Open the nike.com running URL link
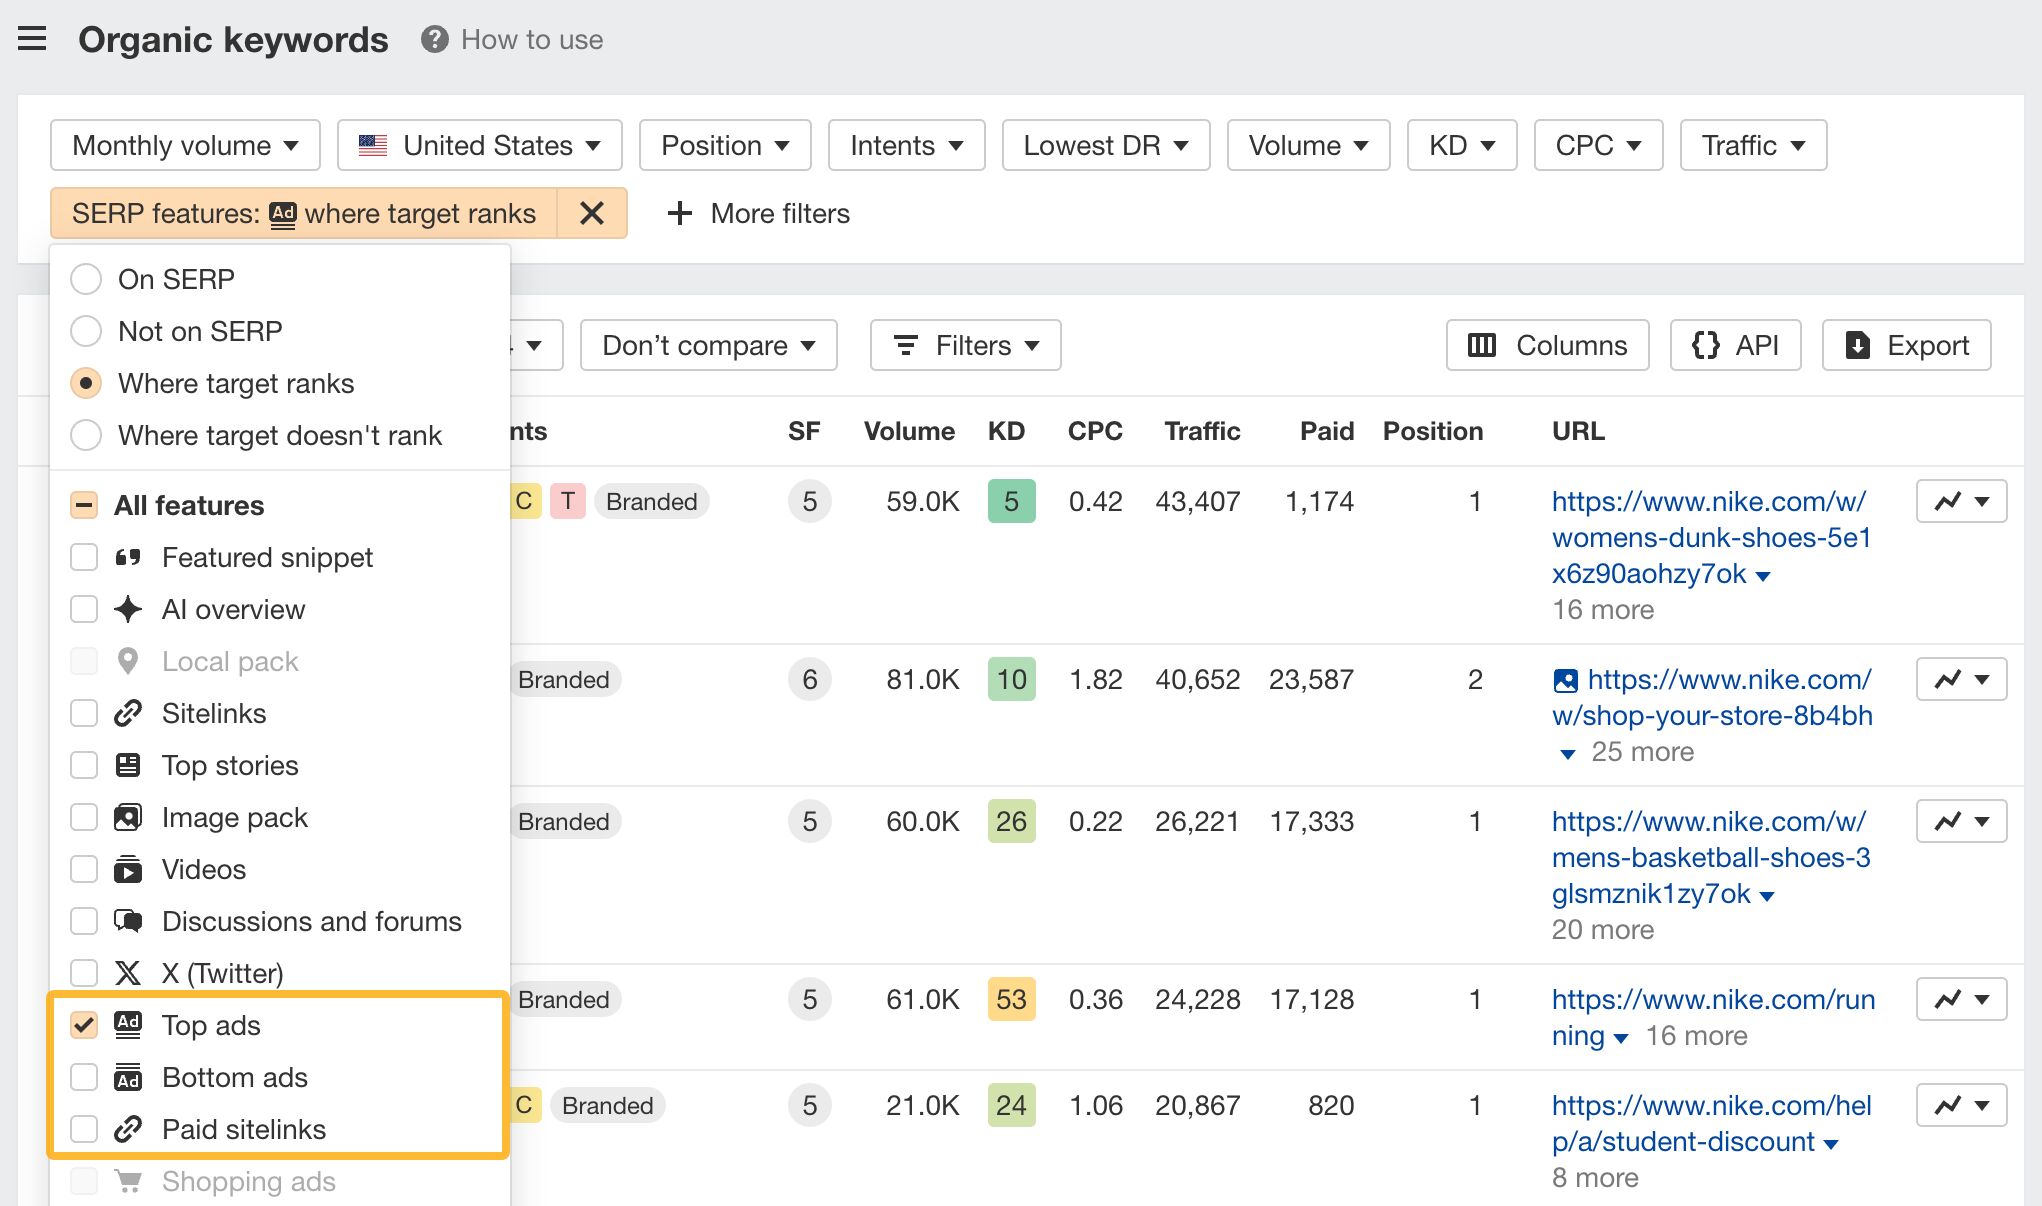The image size is (2042, 1206). point(1712,1000)
